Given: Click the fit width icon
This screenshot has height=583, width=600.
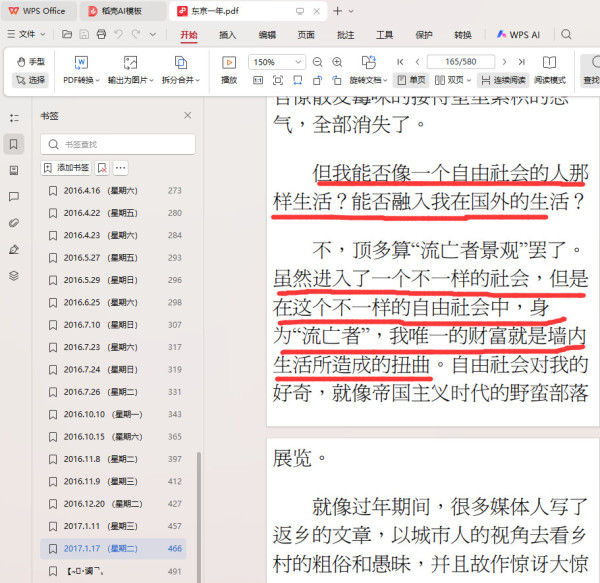Looking at the screenshot, I should pos(297,80).
